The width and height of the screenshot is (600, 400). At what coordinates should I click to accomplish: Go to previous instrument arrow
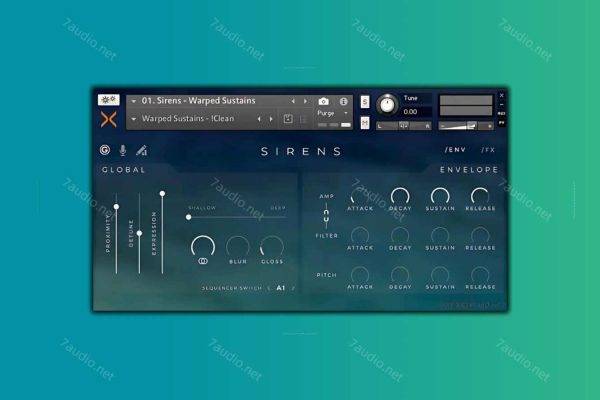tap(293, 101)
